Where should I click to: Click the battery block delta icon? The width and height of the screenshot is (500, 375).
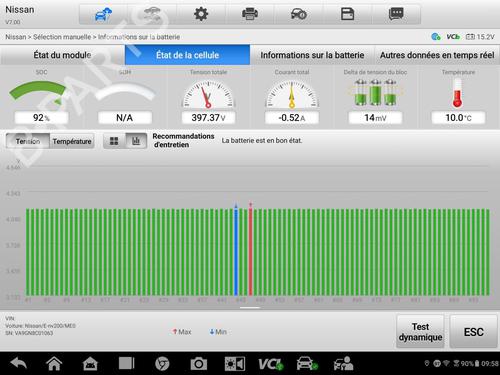point(375,93)
